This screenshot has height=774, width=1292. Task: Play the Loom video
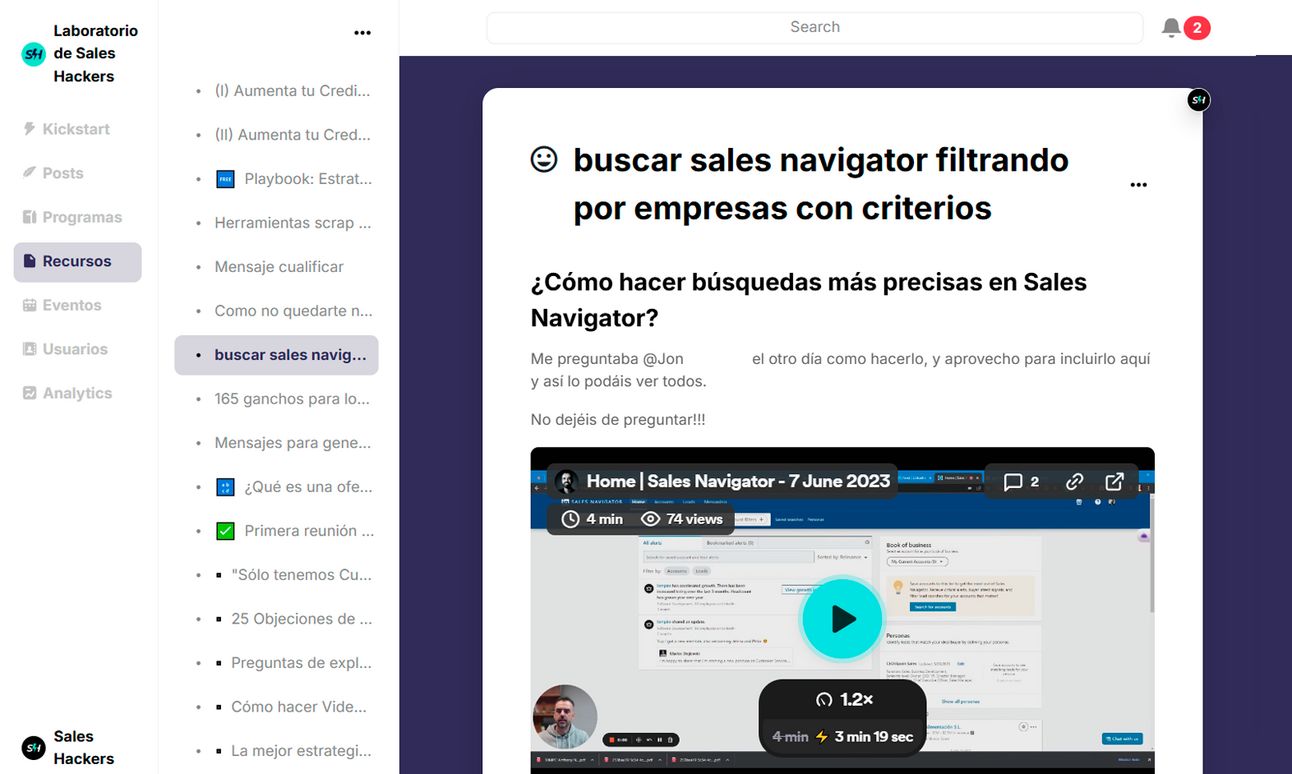[842, 619]
